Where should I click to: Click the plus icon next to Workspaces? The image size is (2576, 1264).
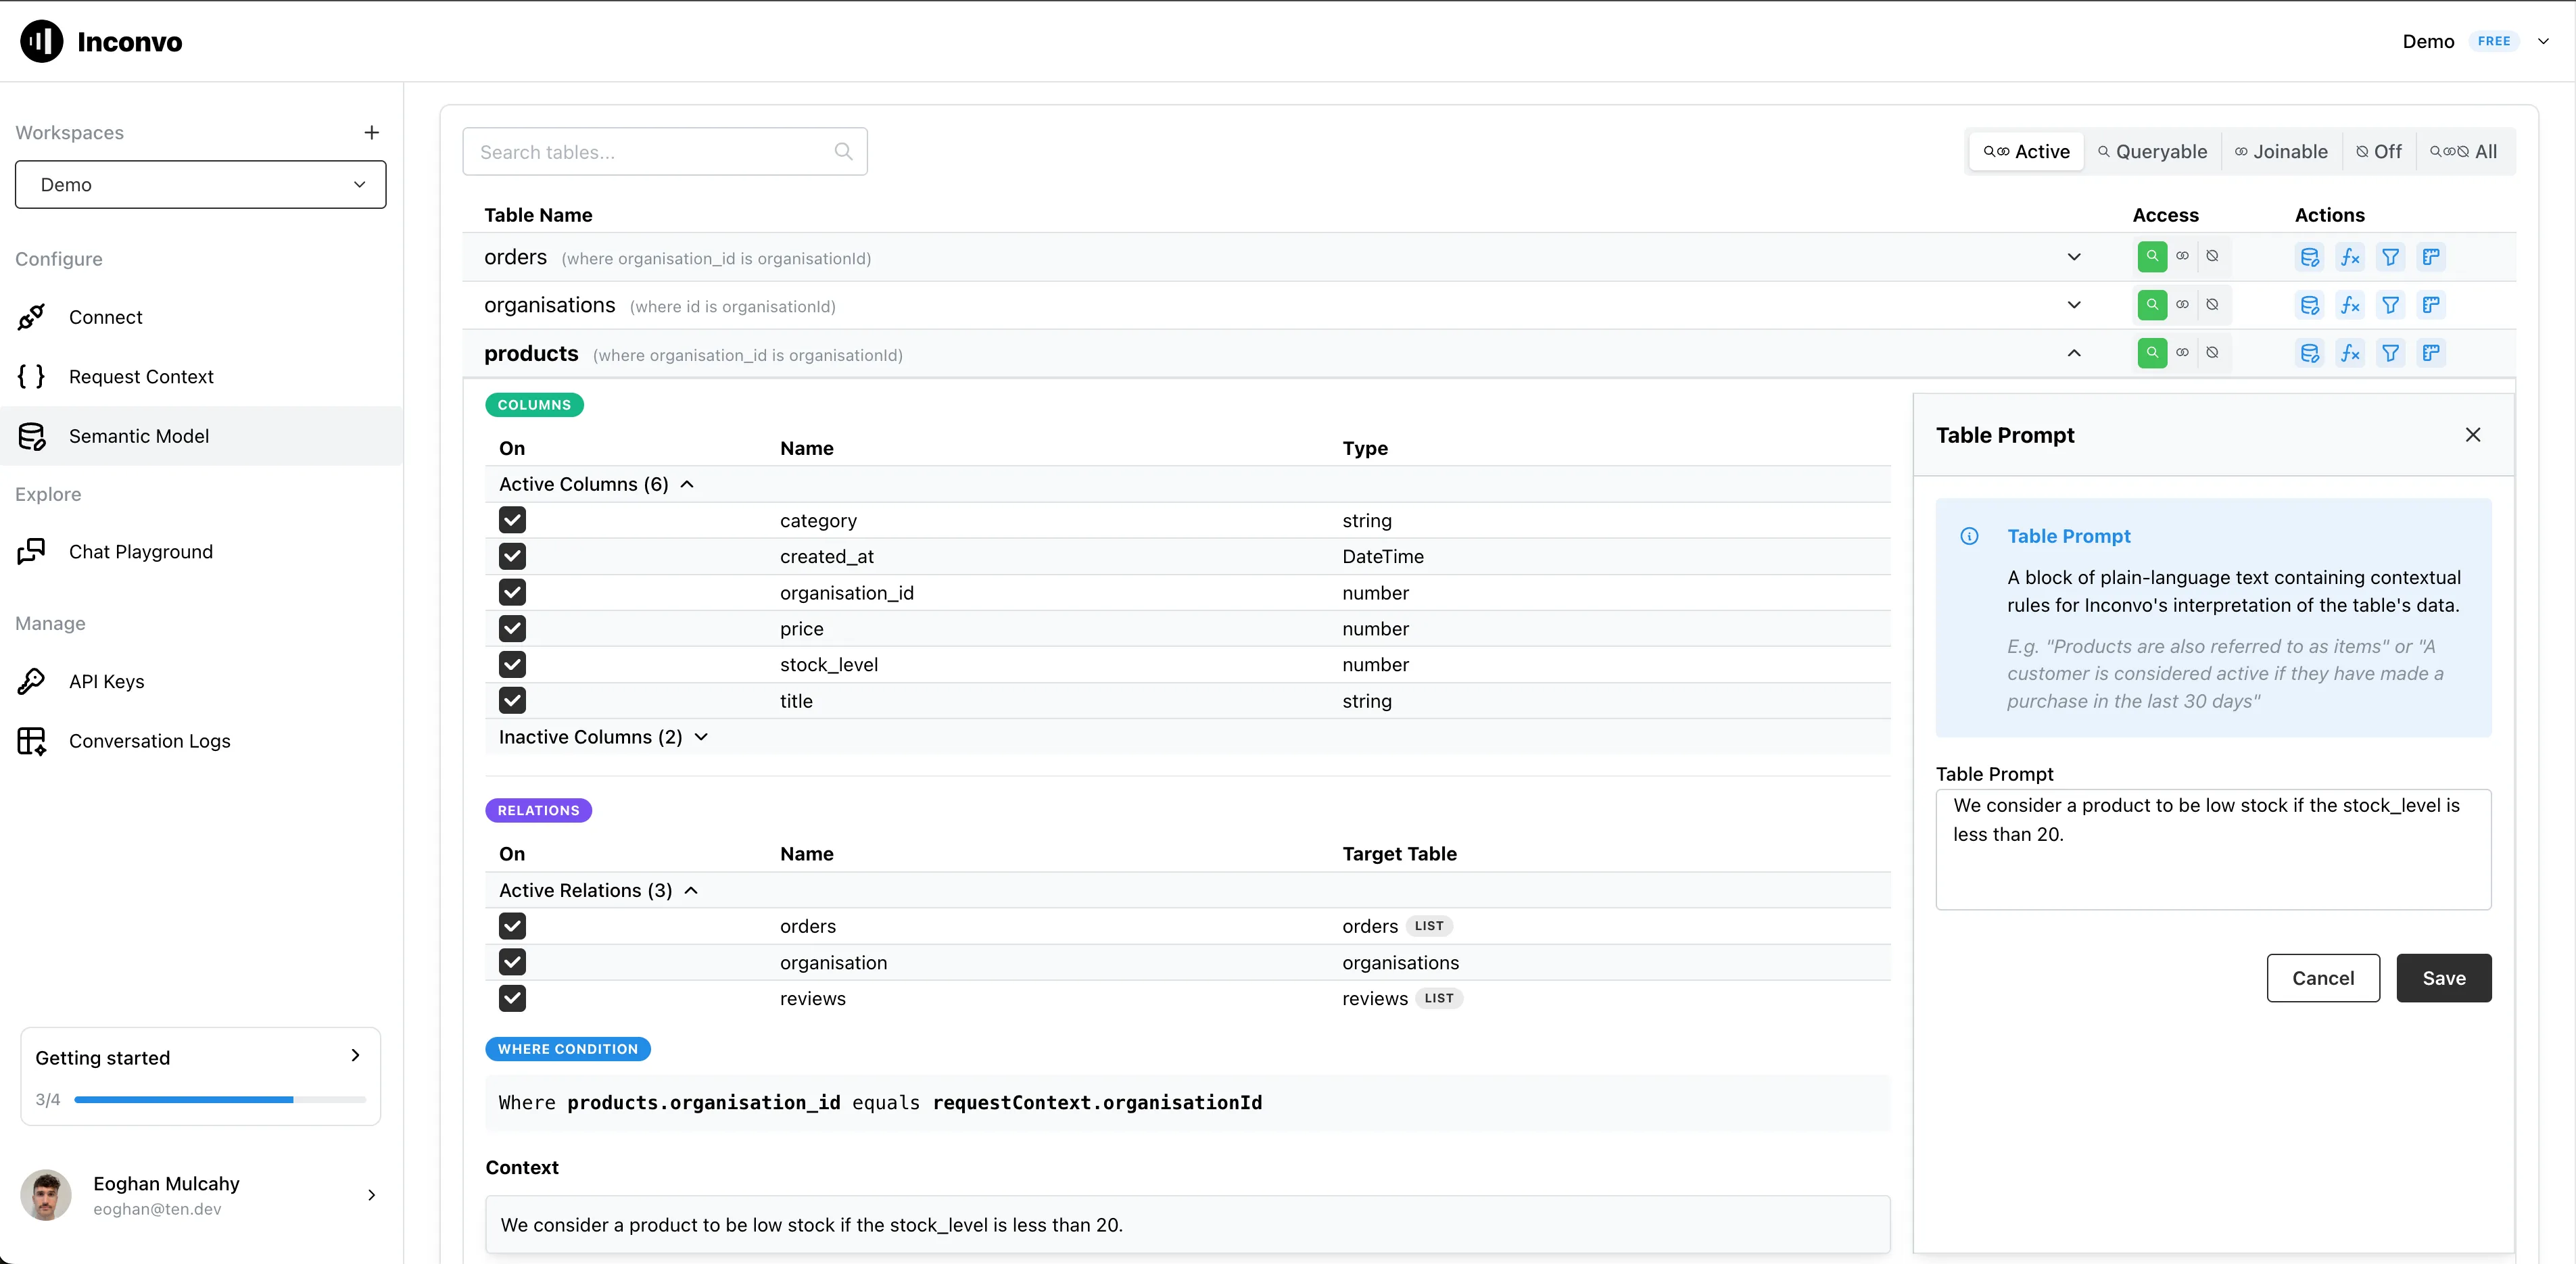coord(371,133)
